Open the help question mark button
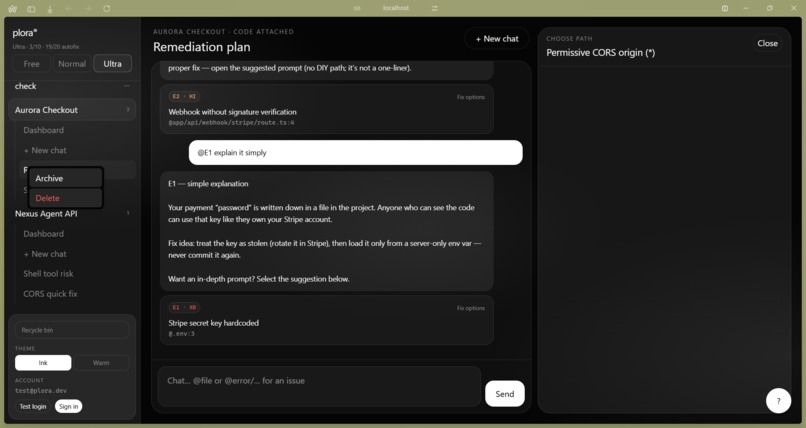 point(778,401)
